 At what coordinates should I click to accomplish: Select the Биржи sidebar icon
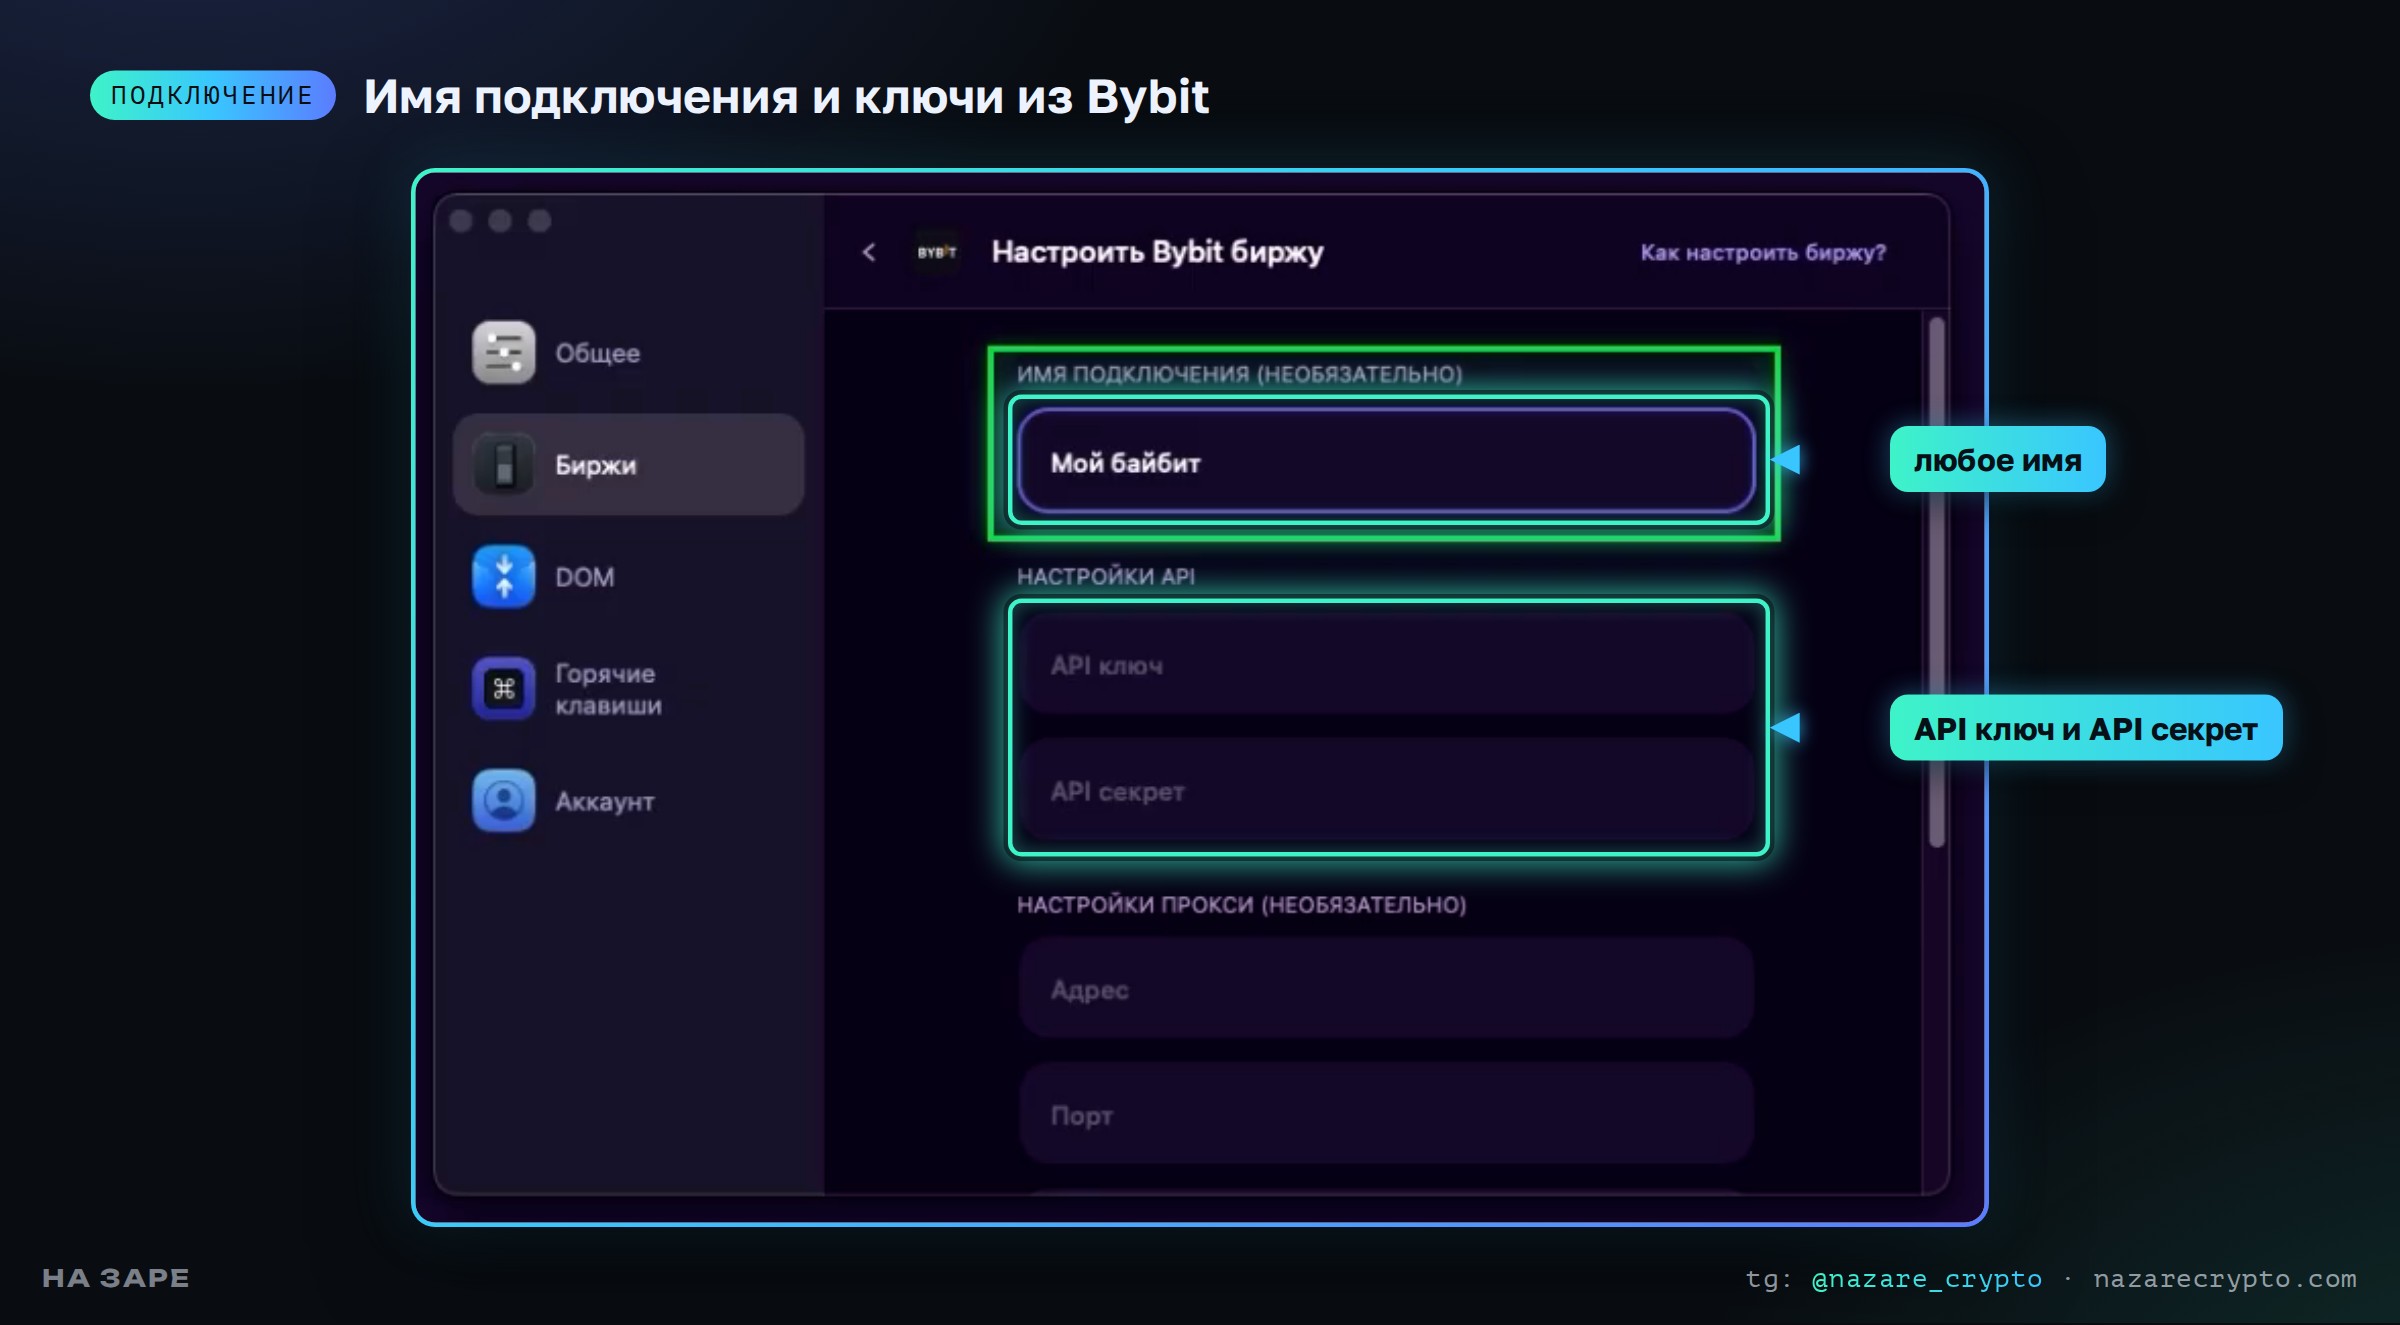pyautogui.click(x=503, y=464)
